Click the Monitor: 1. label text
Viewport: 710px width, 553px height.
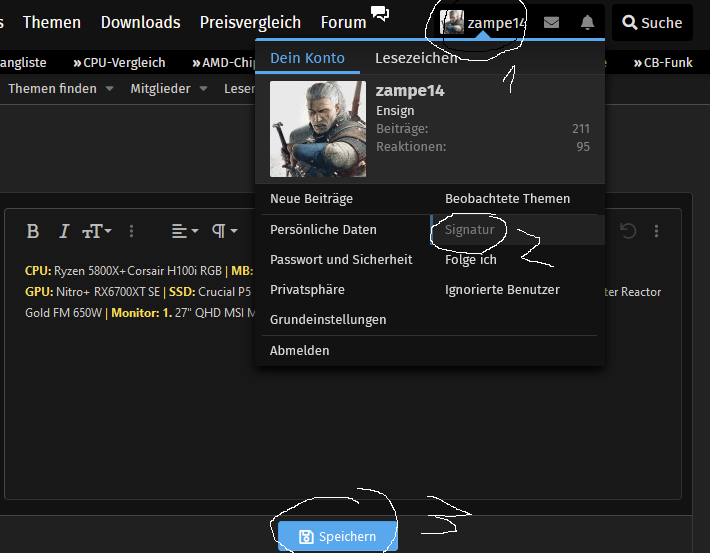click(x=142, y=313)
